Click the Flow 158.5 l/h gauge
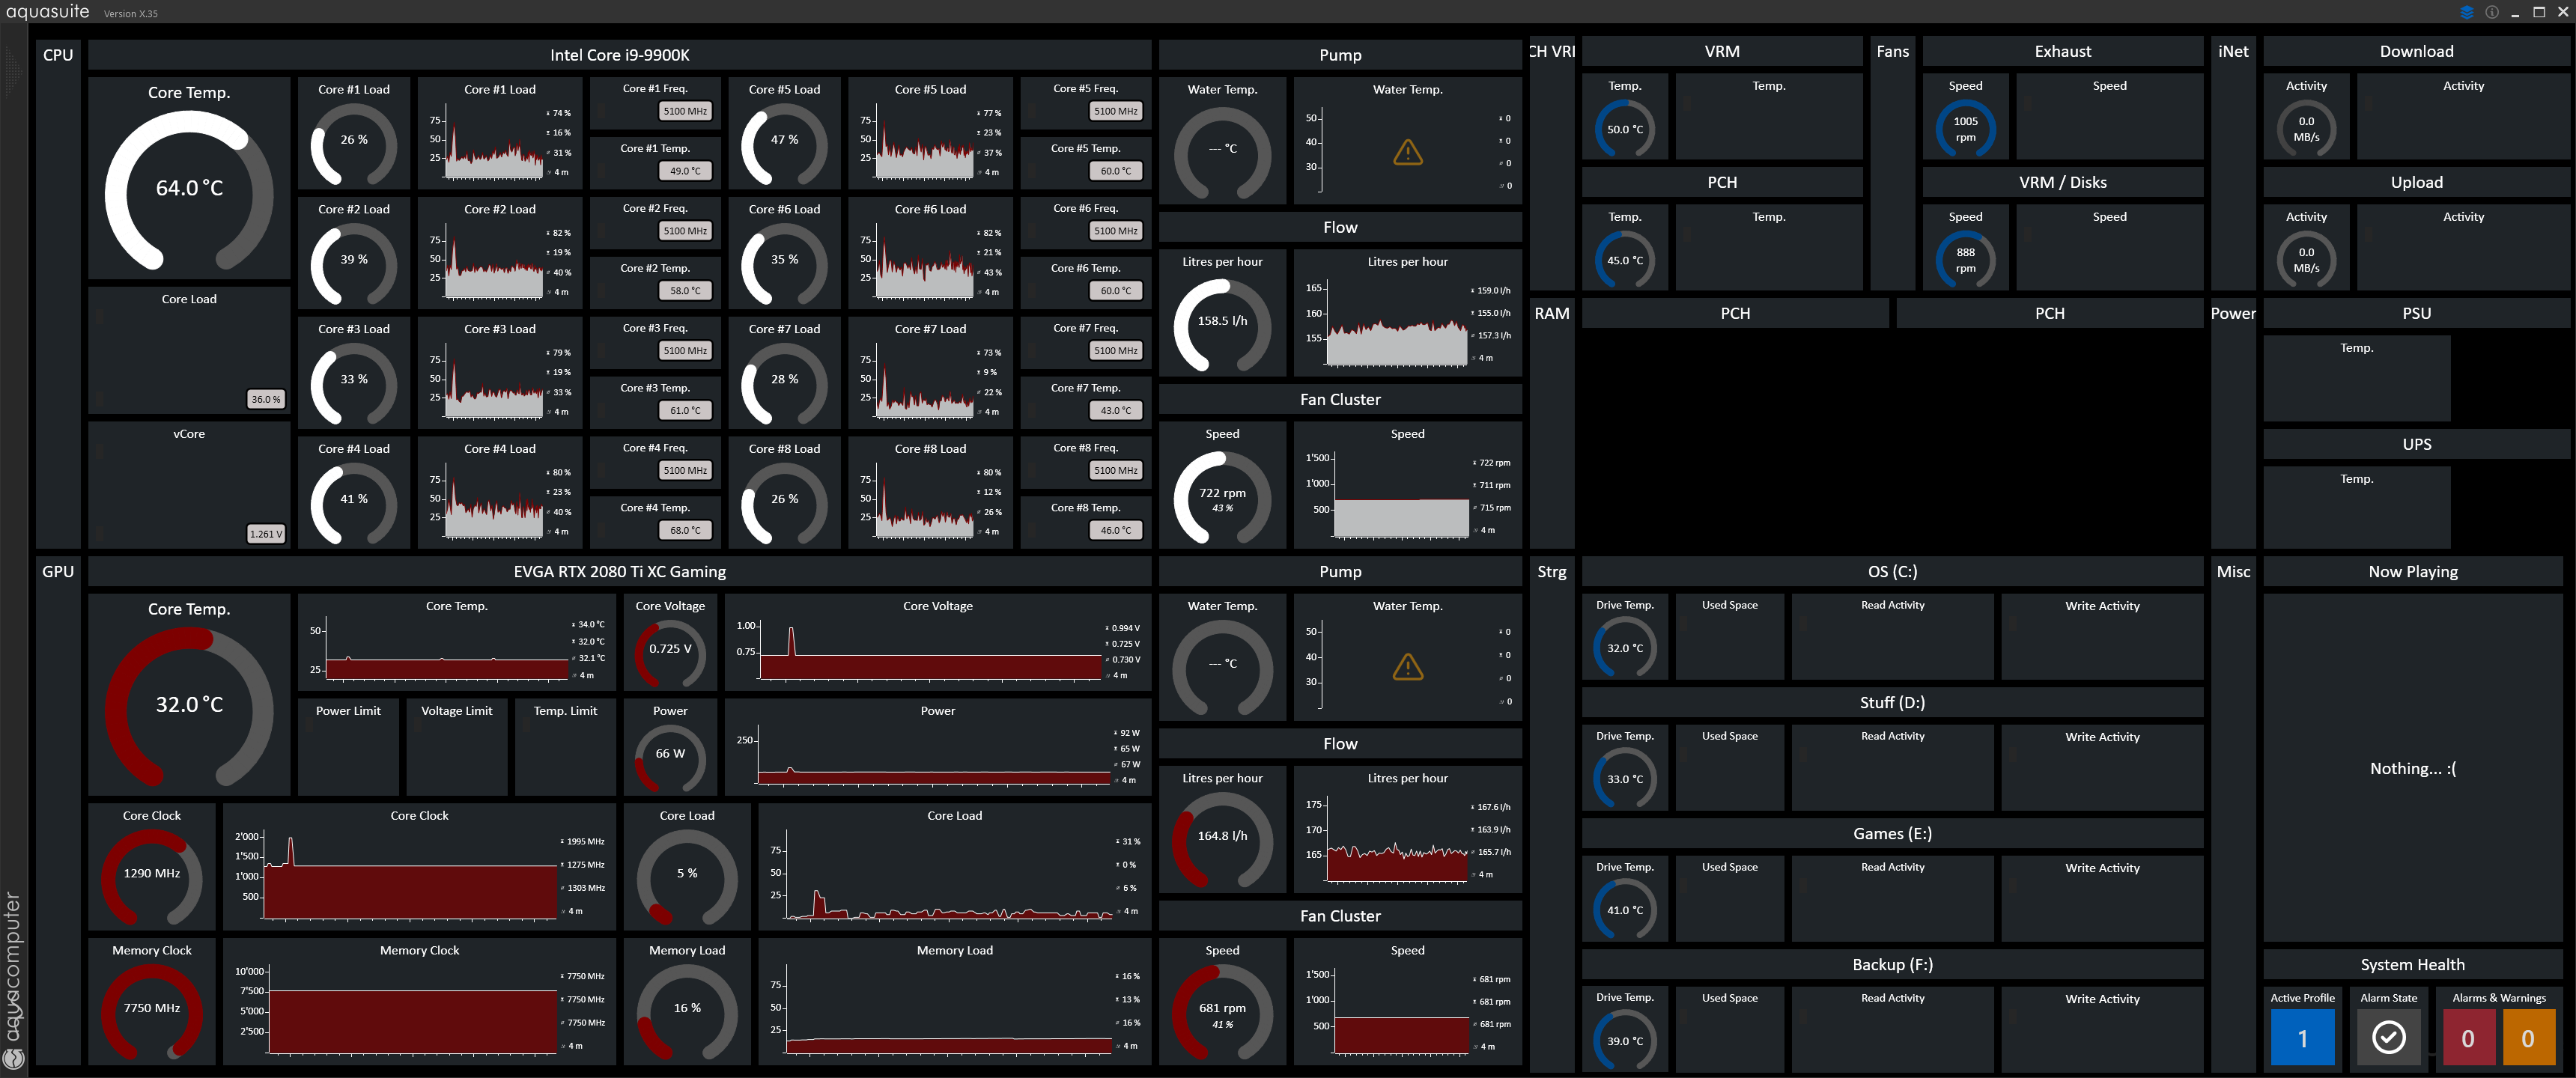2576x1078 pixels. click(x=1222, y=321)
